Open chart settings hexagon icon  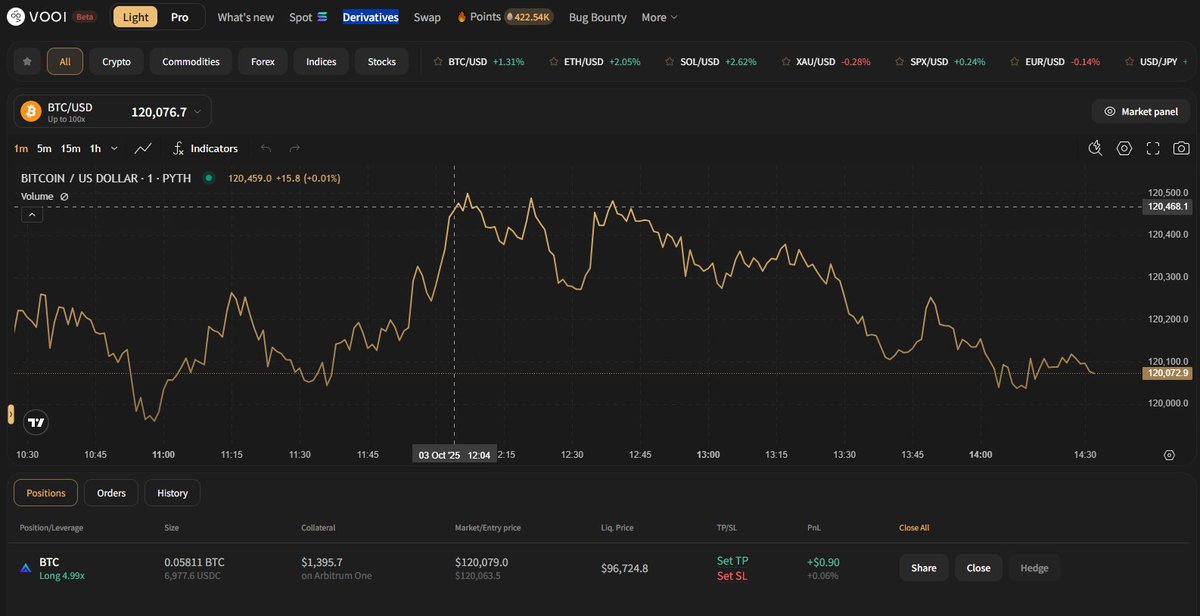1124,148
